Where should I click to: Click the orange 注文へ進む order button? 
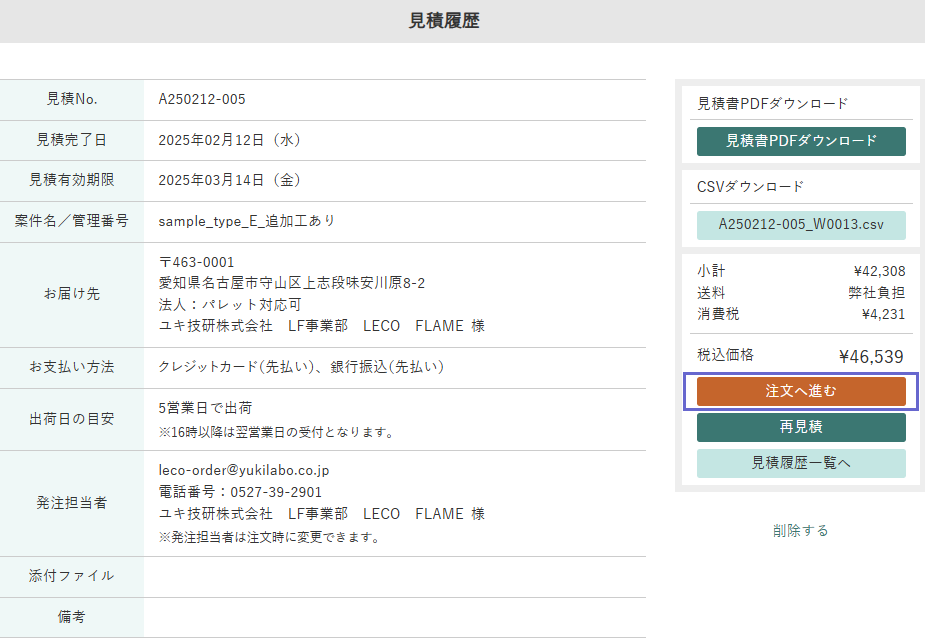[x=800, y=392]
